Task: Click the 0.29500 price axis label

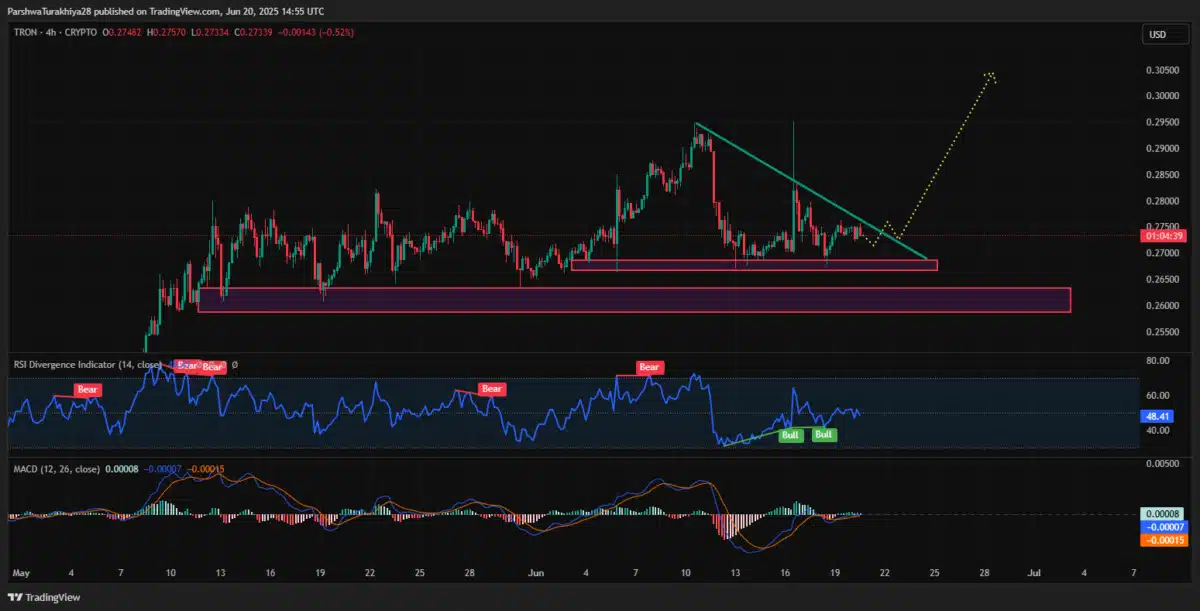Action: [x=1161, y=122]
